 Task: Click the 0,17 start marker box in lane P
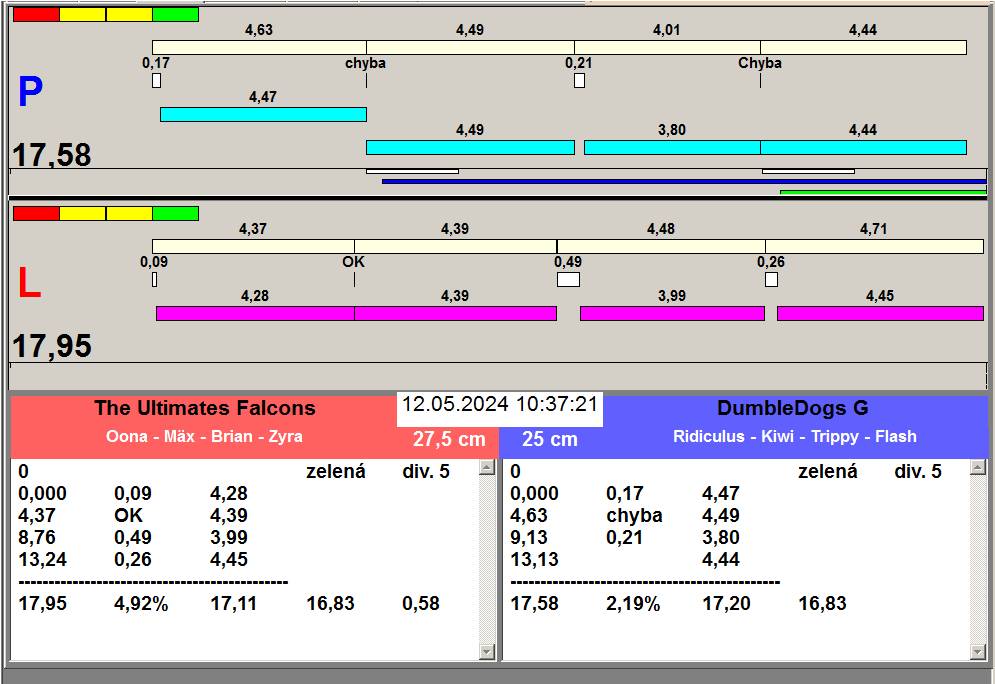click(x=157, y=81)
